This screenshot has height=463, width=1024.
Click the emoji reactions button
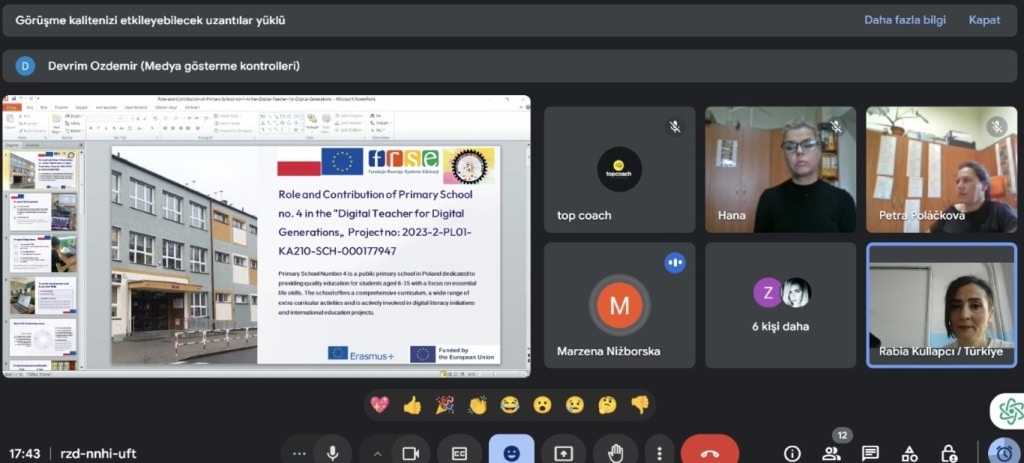click(511, 452)
